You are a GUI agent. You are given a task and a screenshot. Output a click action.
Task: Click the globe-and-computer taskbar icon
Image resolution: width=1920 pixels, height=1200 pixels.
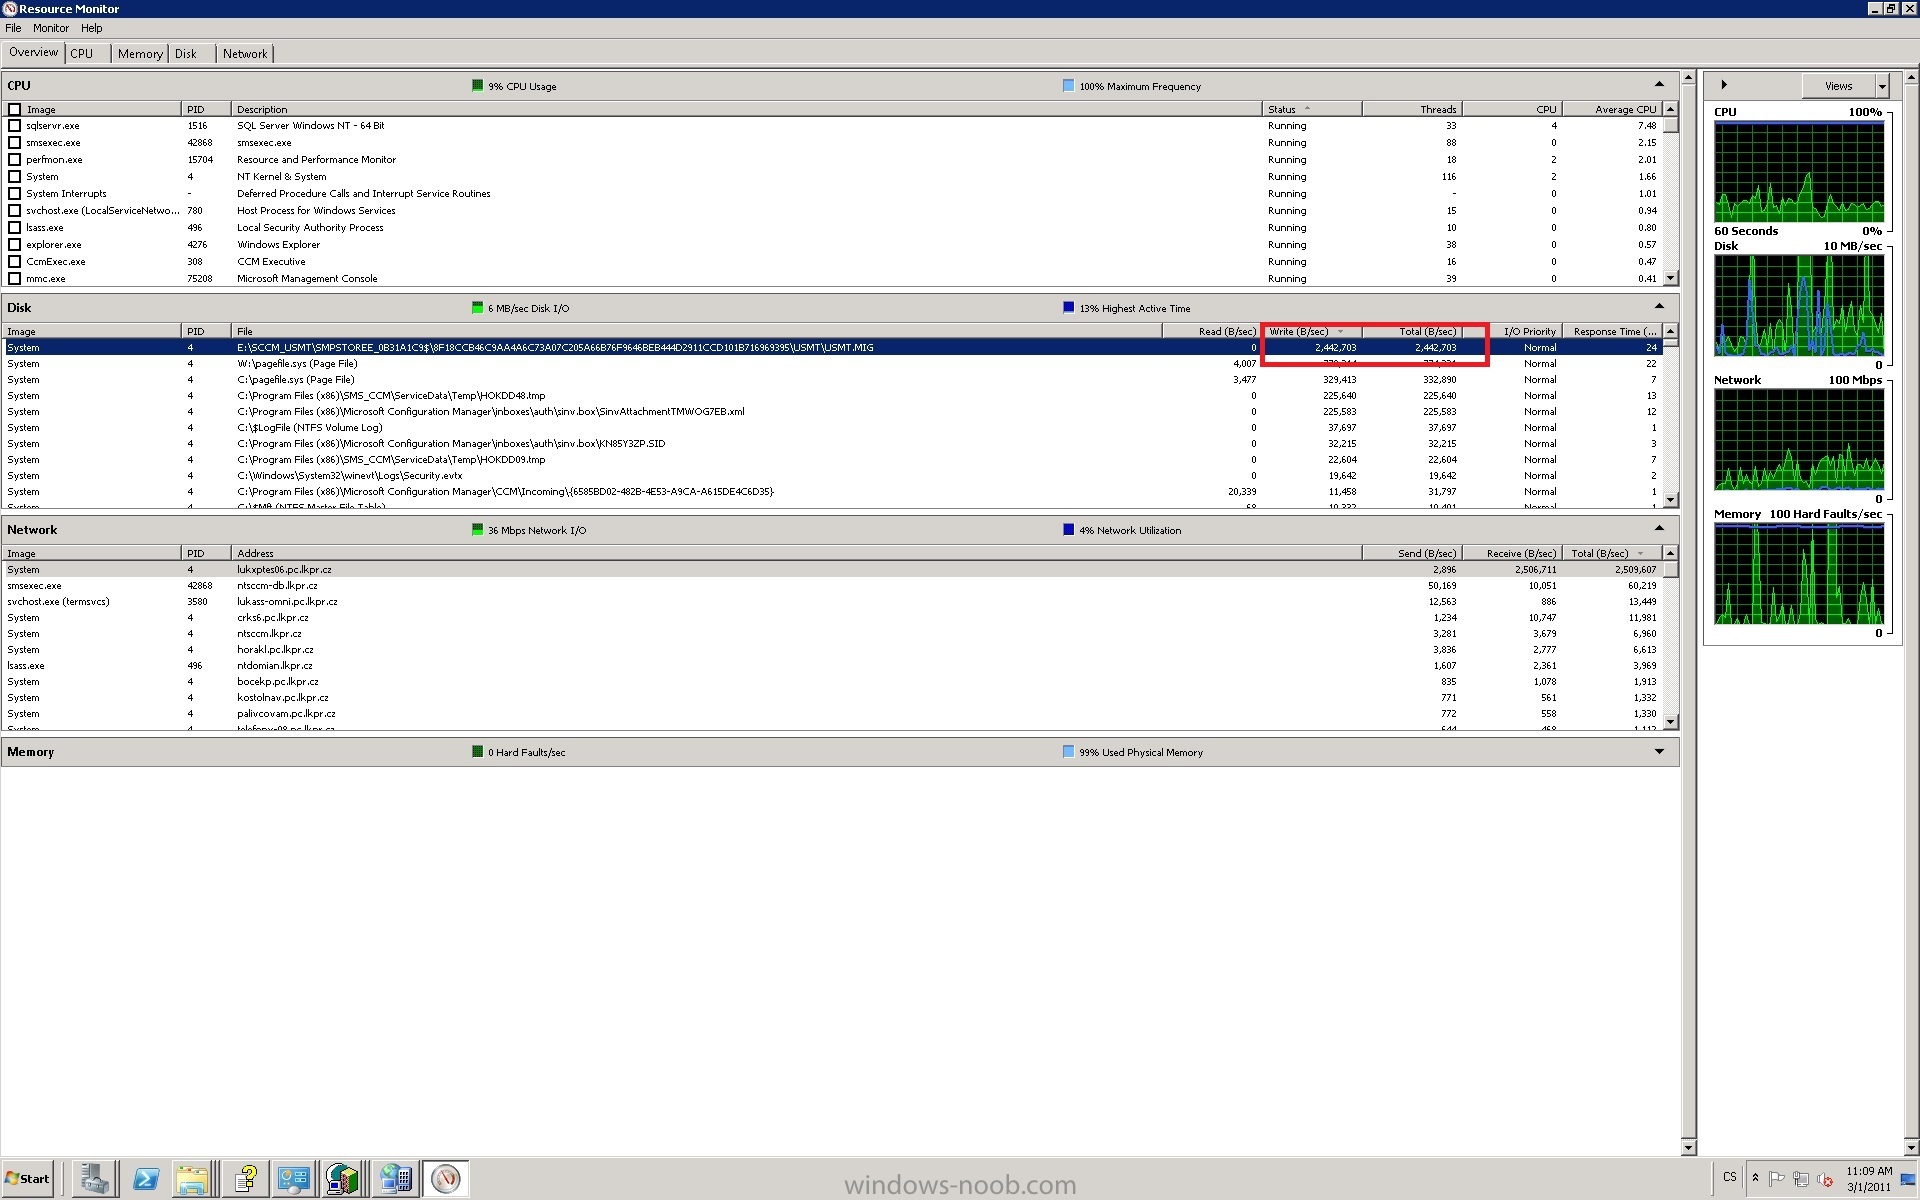click(395, 1178)
